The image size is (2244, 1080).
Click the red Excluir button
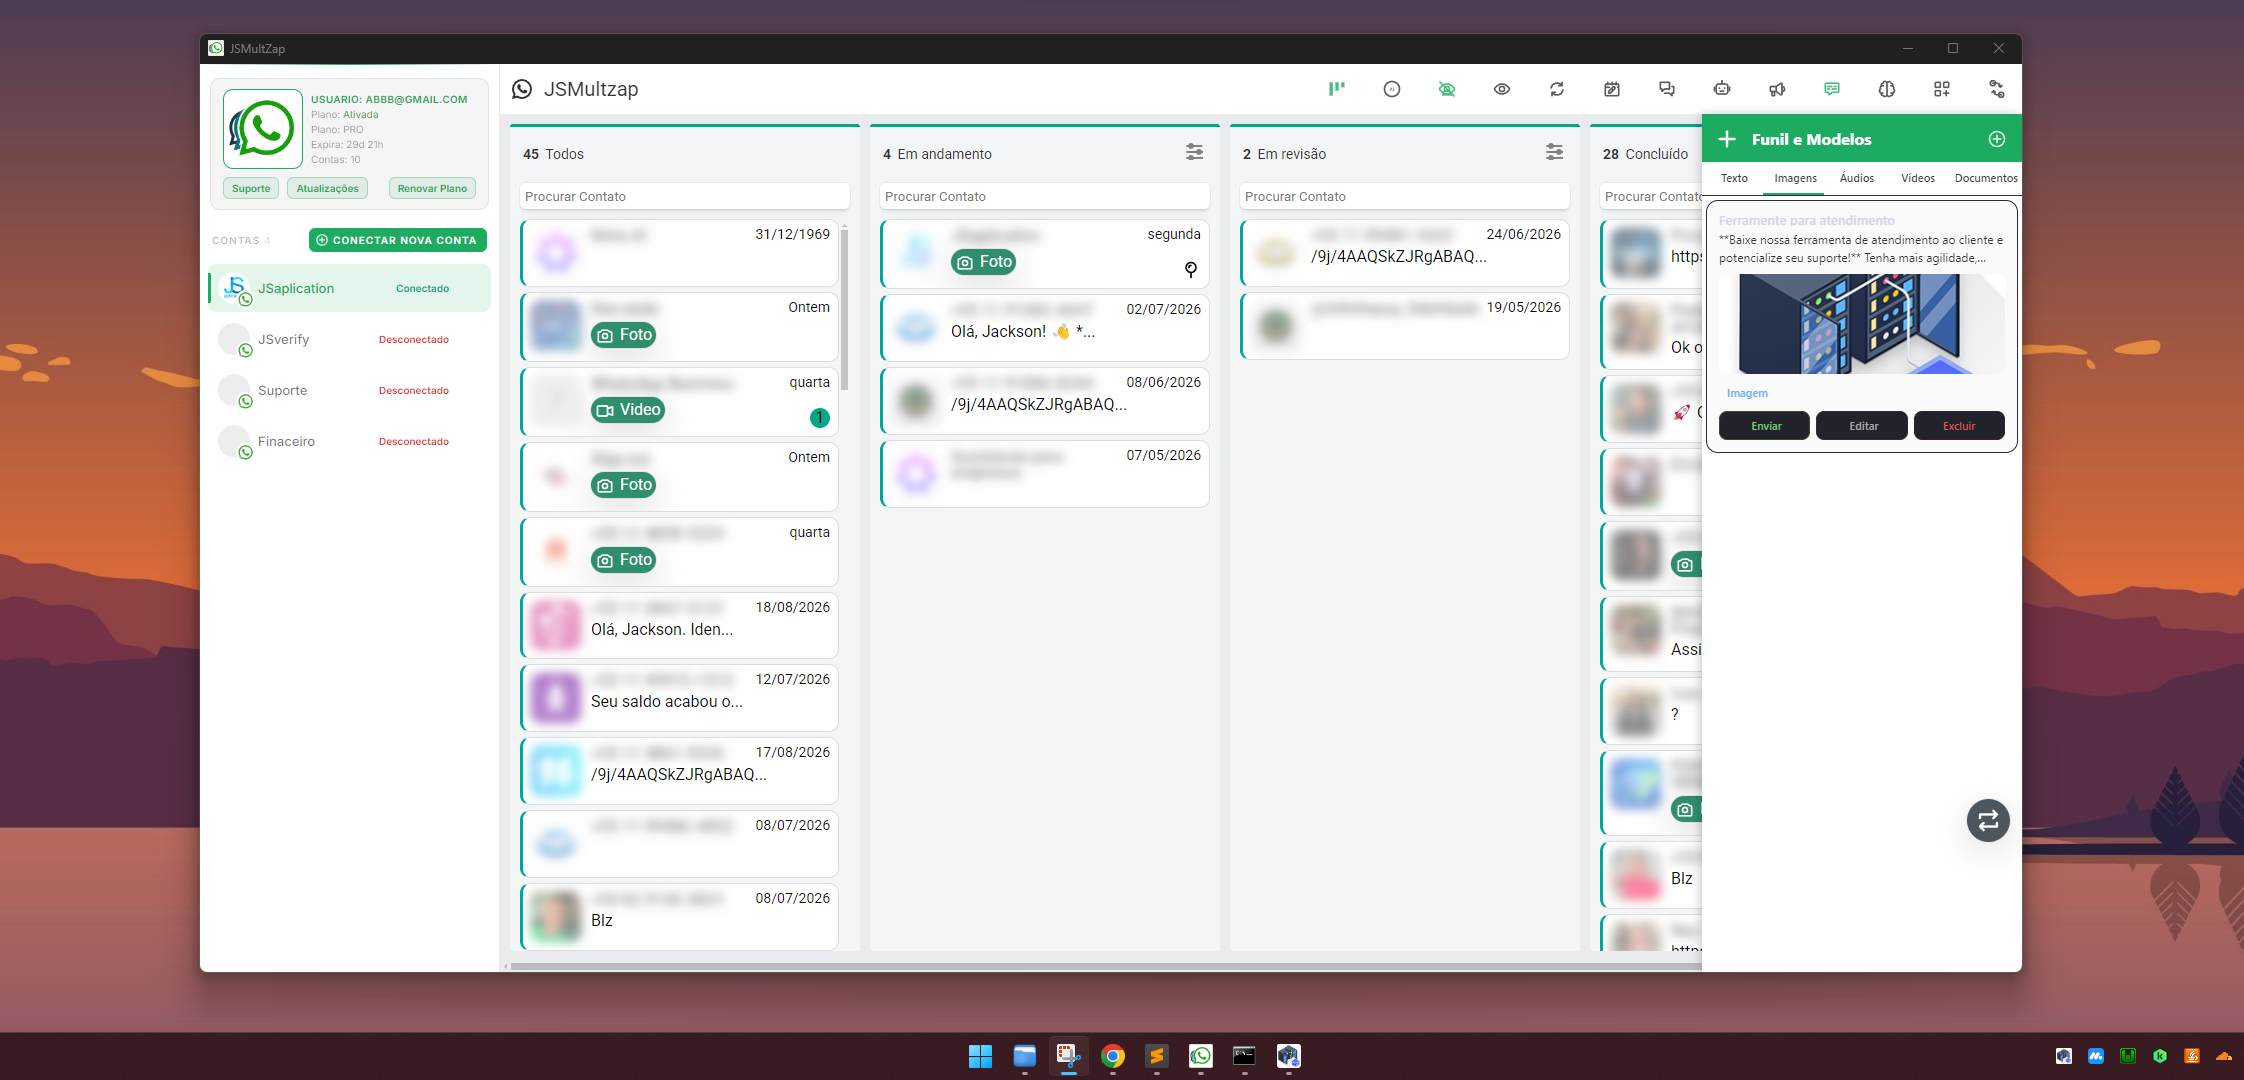click(1959, 426)
